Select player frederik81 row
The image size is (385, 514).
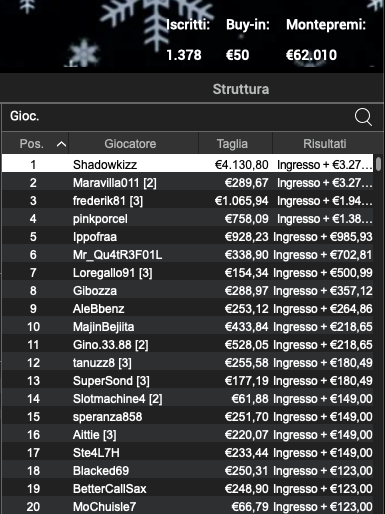(187, 201)
